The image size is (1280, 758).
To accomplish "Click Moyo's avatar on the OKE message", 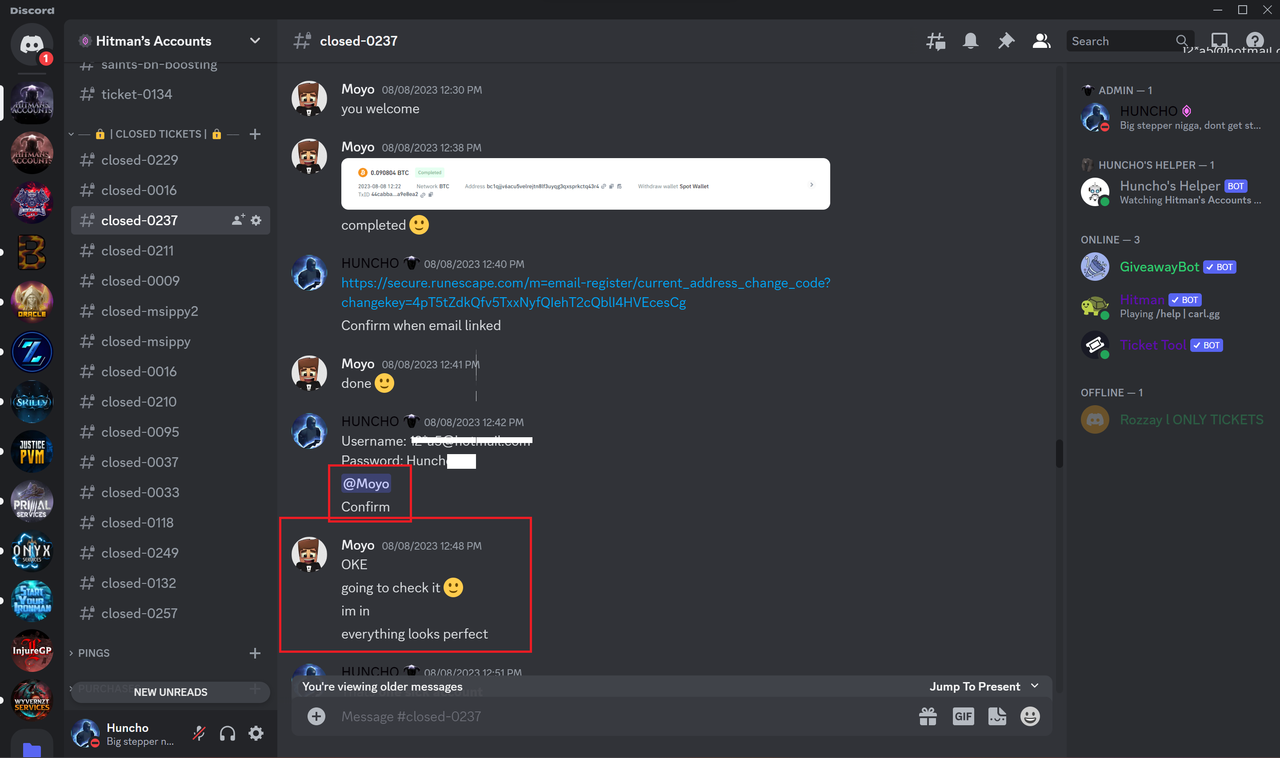I will pyautogui.click(x=309, y=554).
